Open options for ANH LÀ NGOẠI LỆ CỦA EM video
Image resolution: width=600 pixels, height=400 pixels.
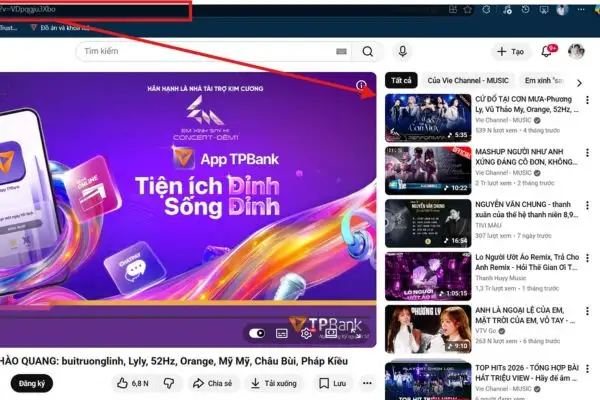[x=587, y=311]
